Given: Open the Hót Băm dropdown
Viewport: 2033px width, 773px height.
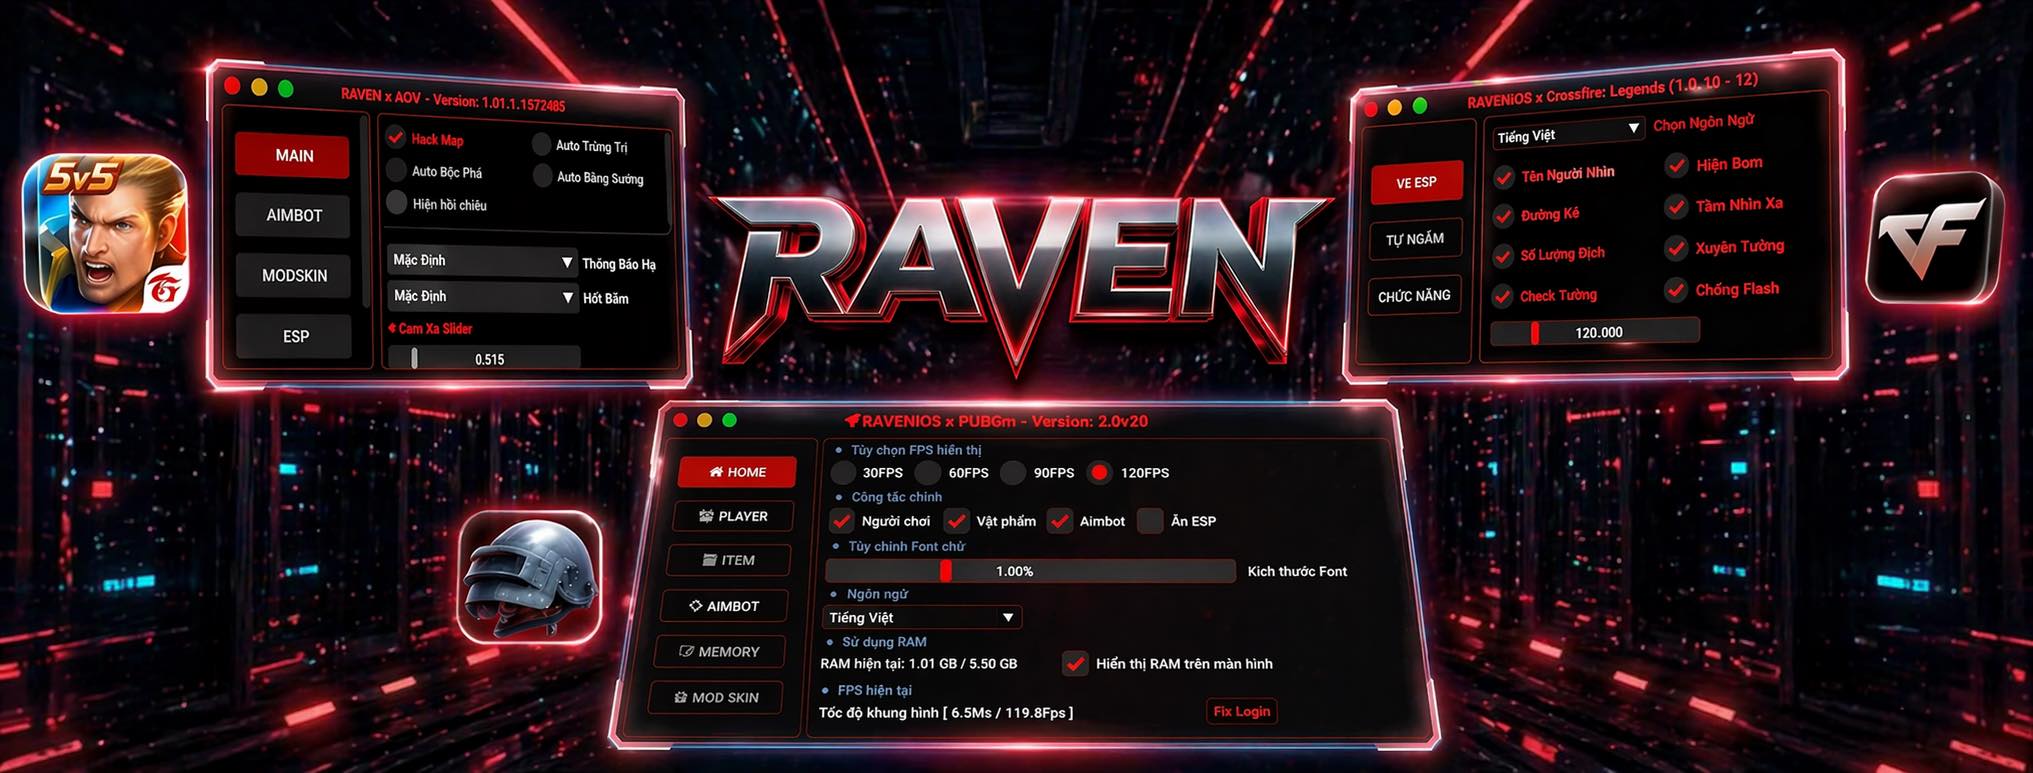Looking at the screenshot, I should pyautogui.click(x=483, y=297).
